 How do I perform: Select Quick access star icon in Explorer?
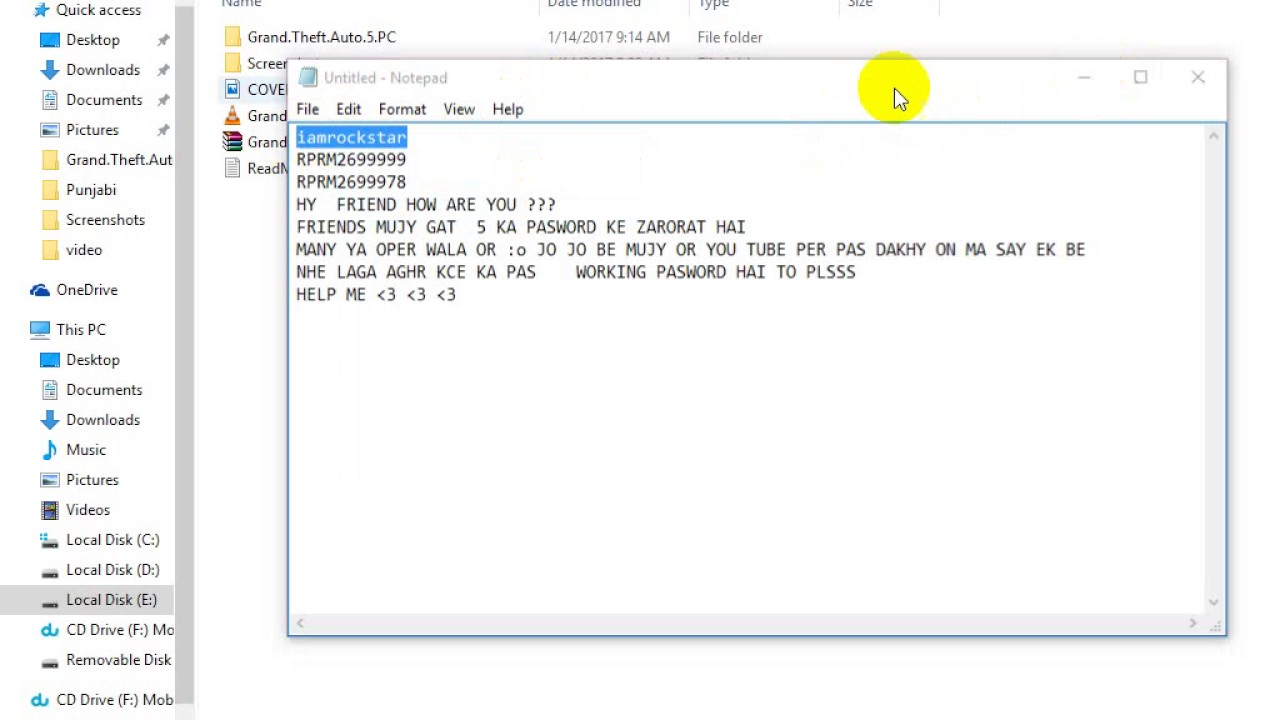41,10
